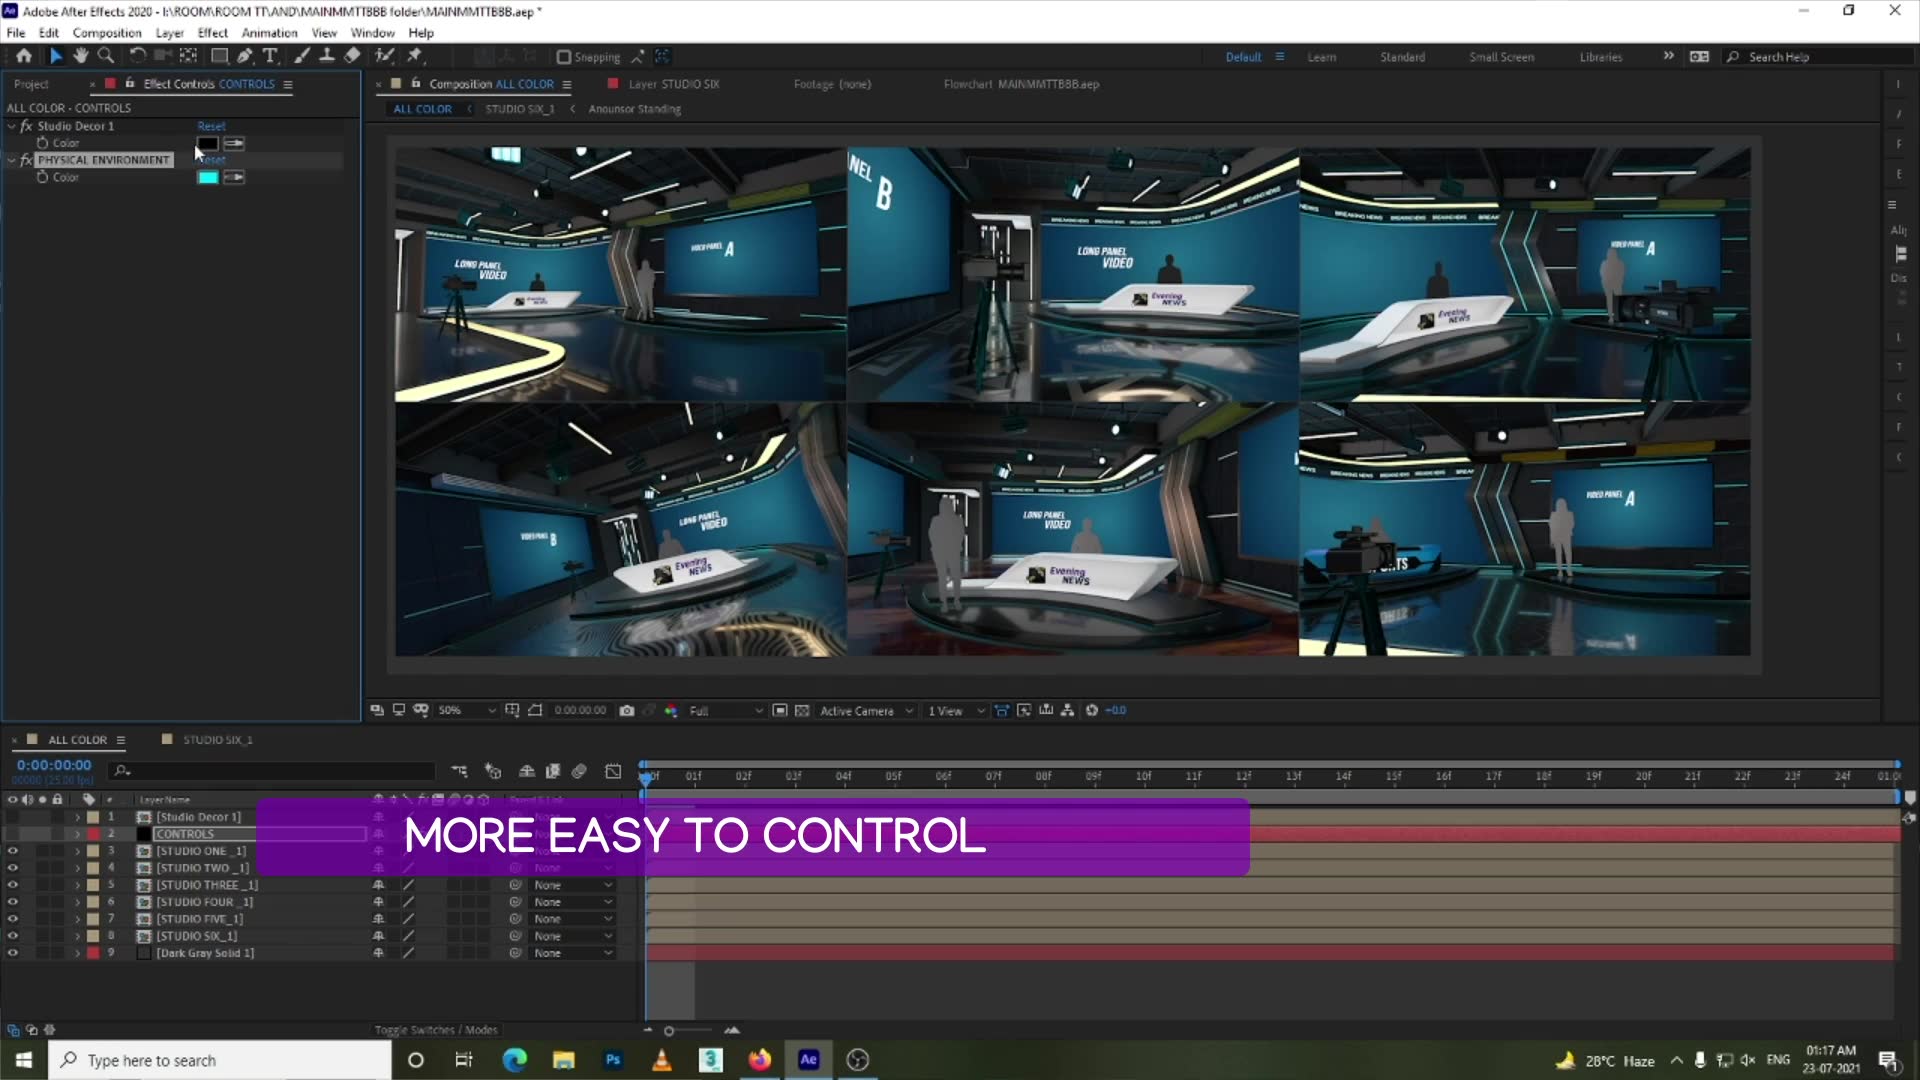This screenshot has height=1080, width=1920.
Task: Open the Animation menu
Action: pyautogui.click(x=269, y=33)
